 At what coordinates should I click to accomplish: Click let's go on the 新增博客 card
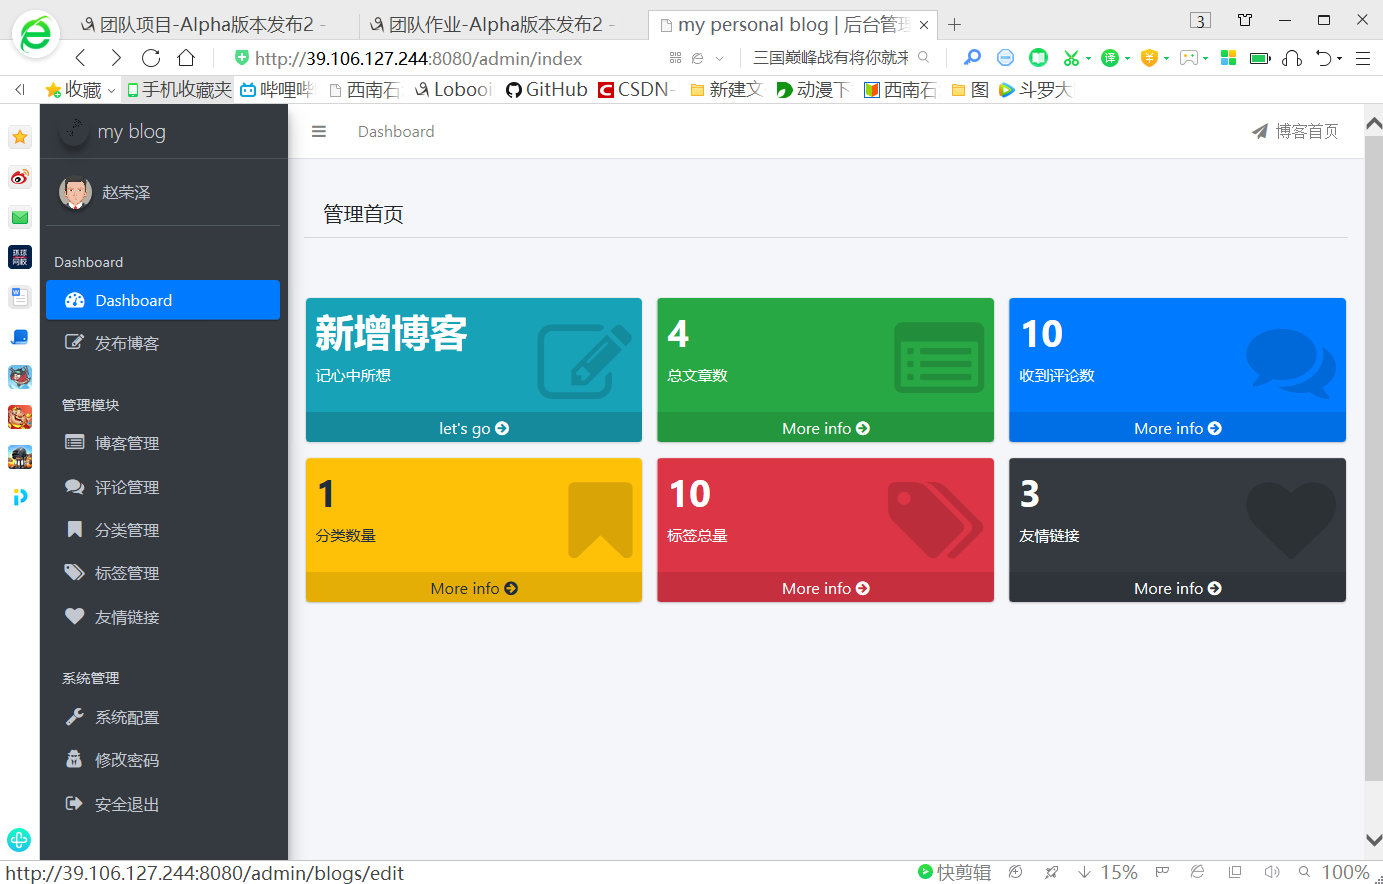pos(473,428)
